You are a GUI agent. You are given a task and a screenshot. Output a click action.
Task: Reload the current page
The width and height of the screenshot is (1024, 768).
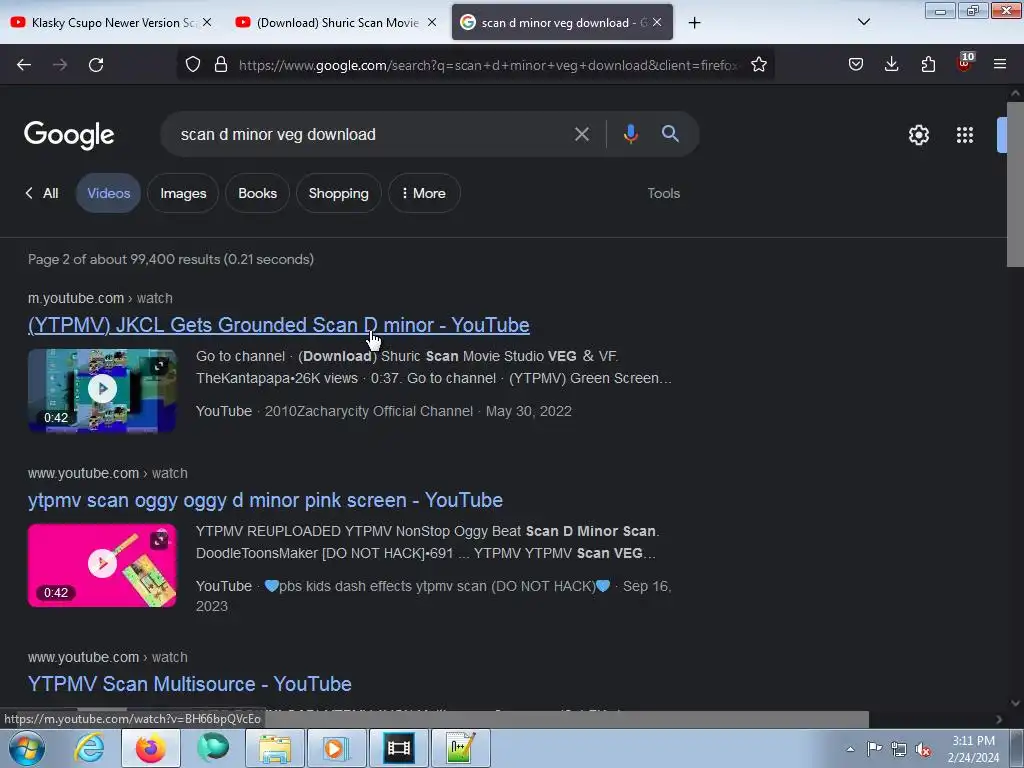pos(96,65)
